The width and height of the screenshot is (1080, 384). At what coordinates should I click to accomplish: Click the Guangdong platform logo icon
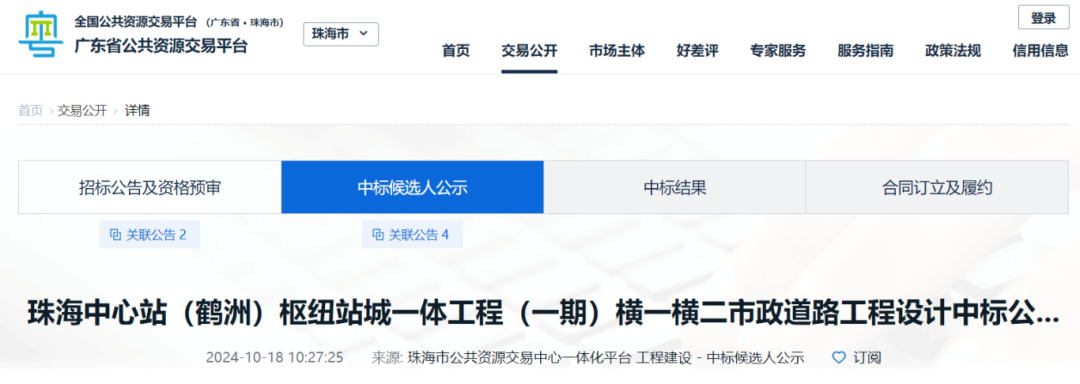[x=41, y=35]
